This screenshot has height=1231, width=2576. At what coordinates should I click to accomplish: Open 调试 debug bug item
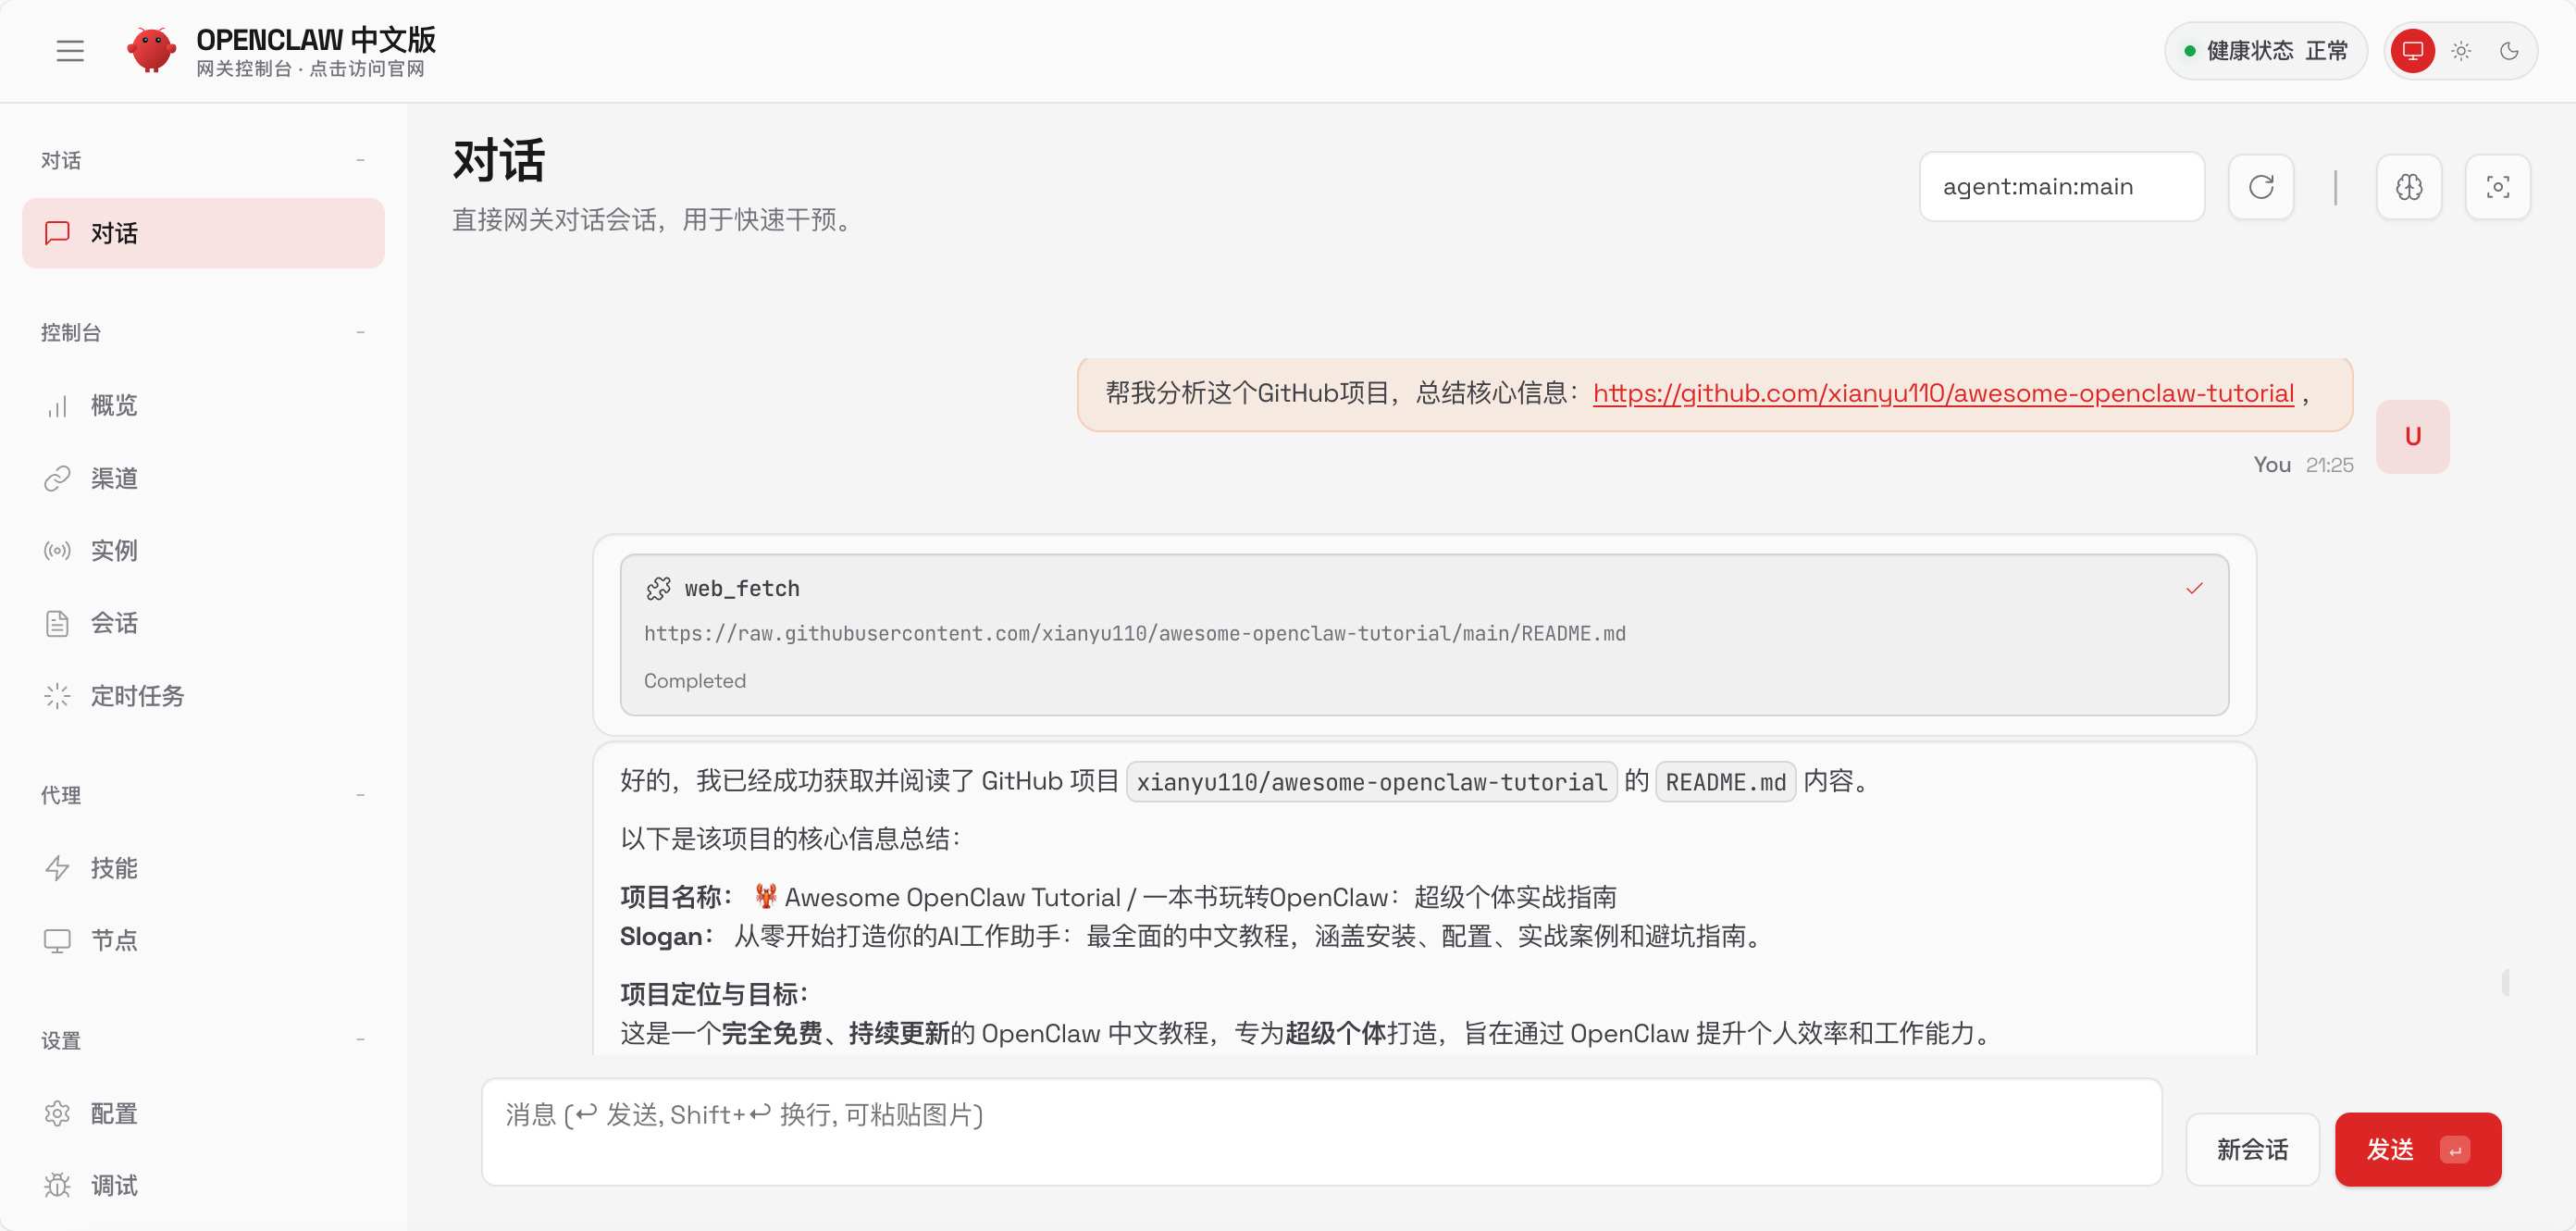[113, 1186]
